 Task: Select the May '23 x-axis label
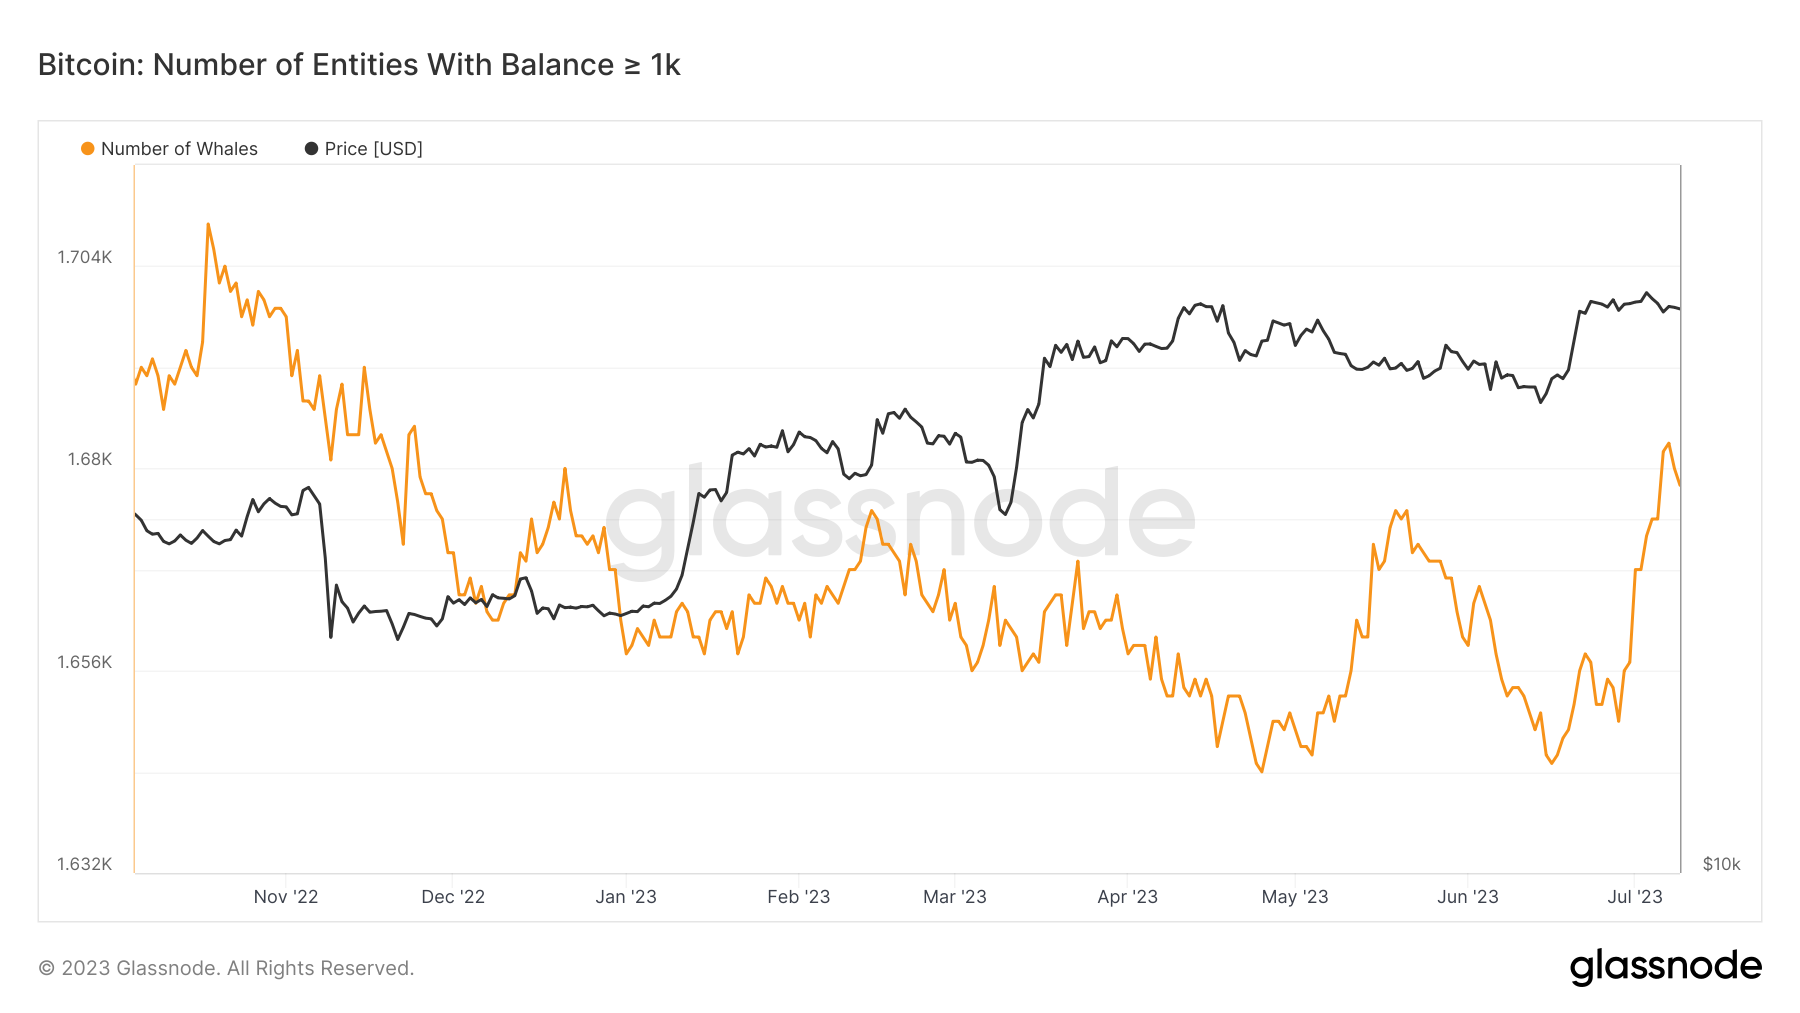pos(1295,897)
